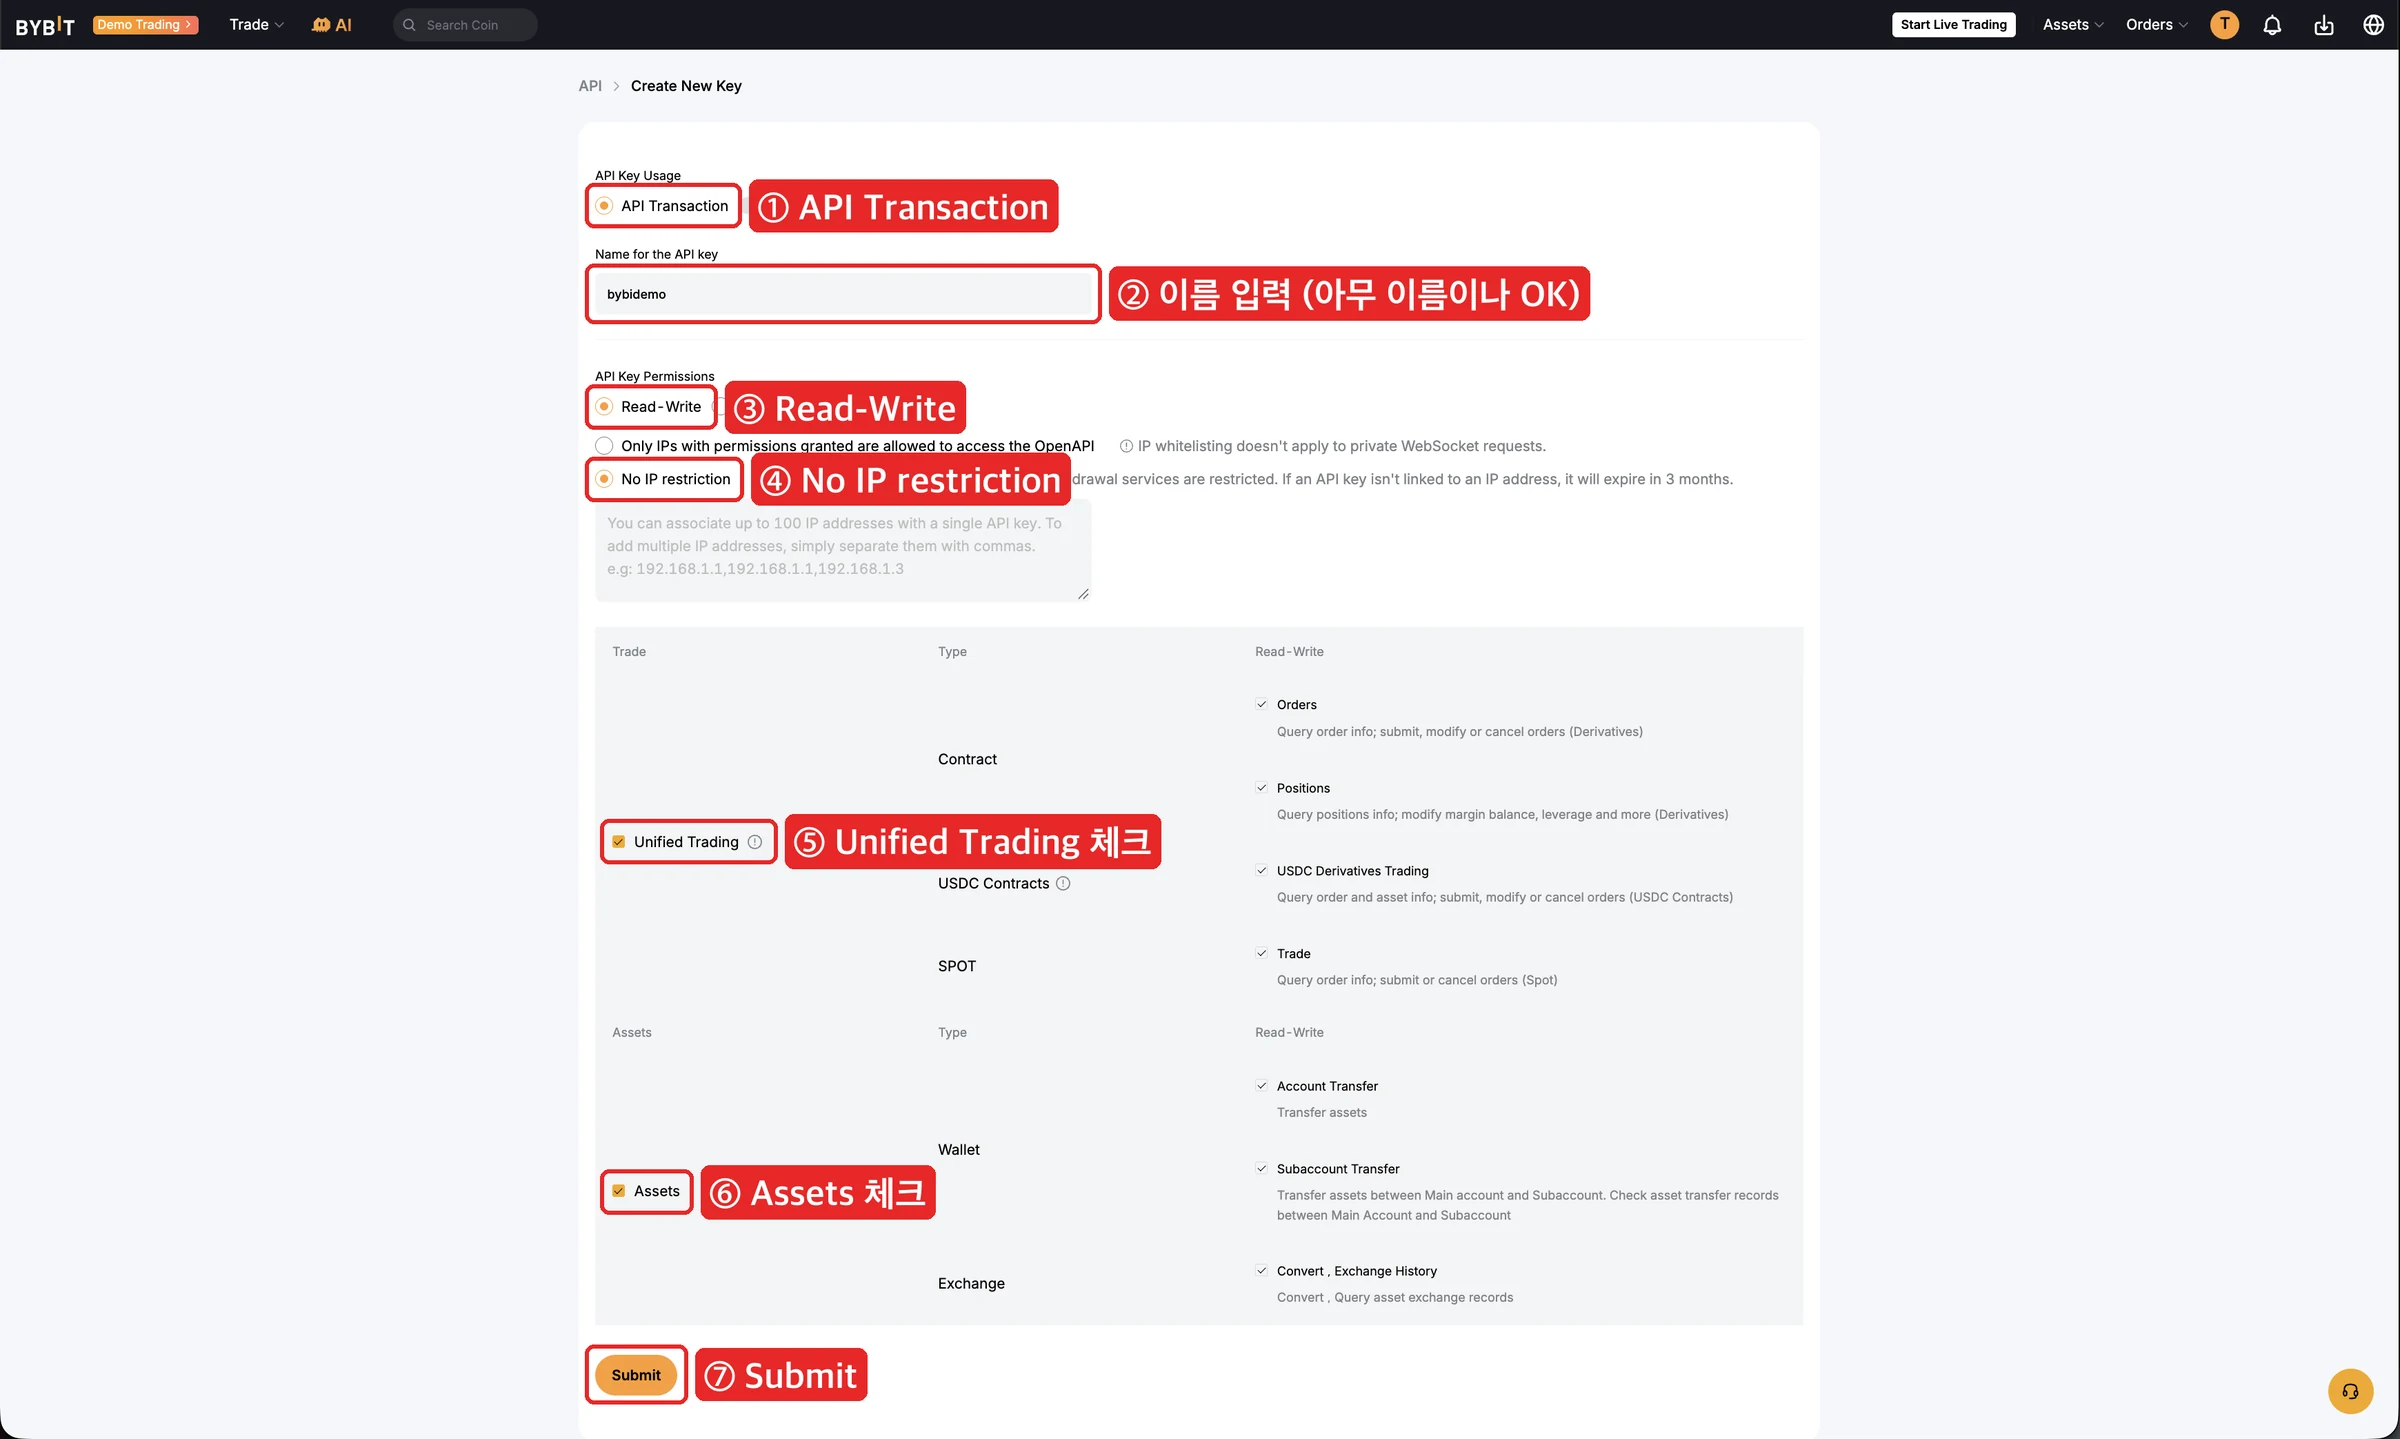Click the Create New Key breadcrumb
This screenshot has height=1439, width=2400.
click(x=686, y=86)
